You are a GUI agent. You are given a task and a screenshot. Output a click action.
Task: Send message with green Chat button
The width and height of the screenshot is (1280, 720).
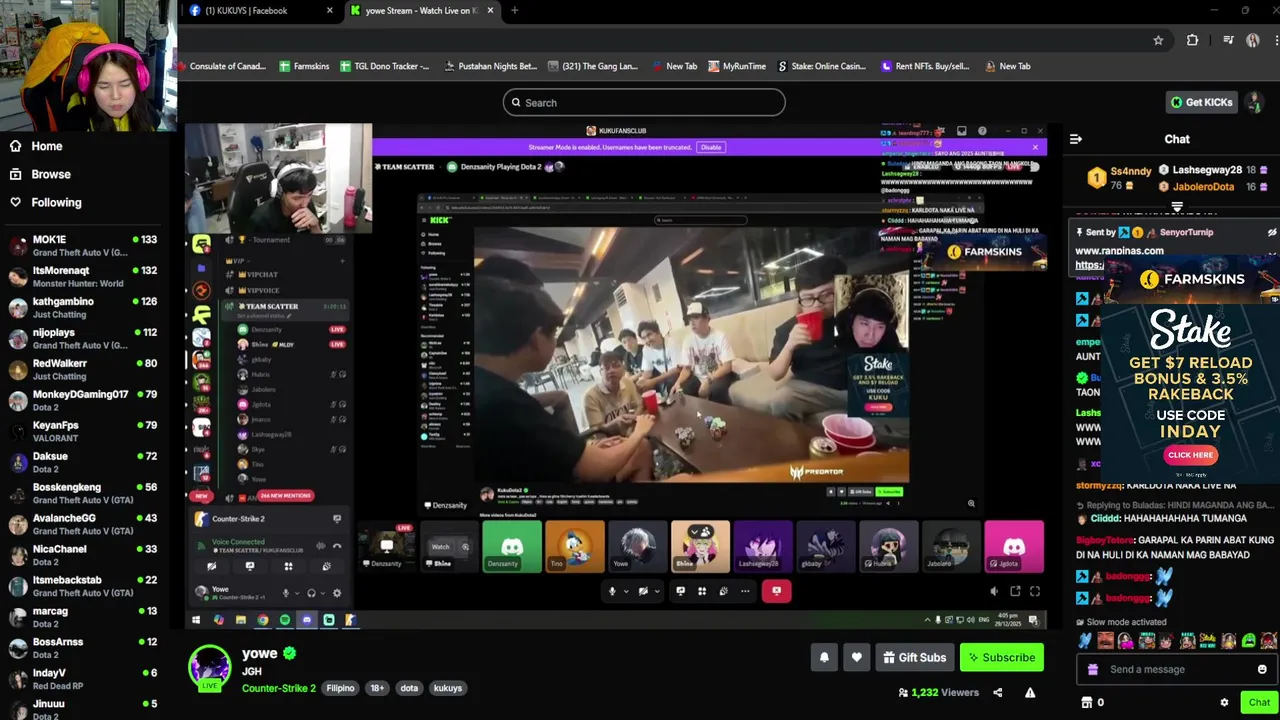click(1259, 702)
